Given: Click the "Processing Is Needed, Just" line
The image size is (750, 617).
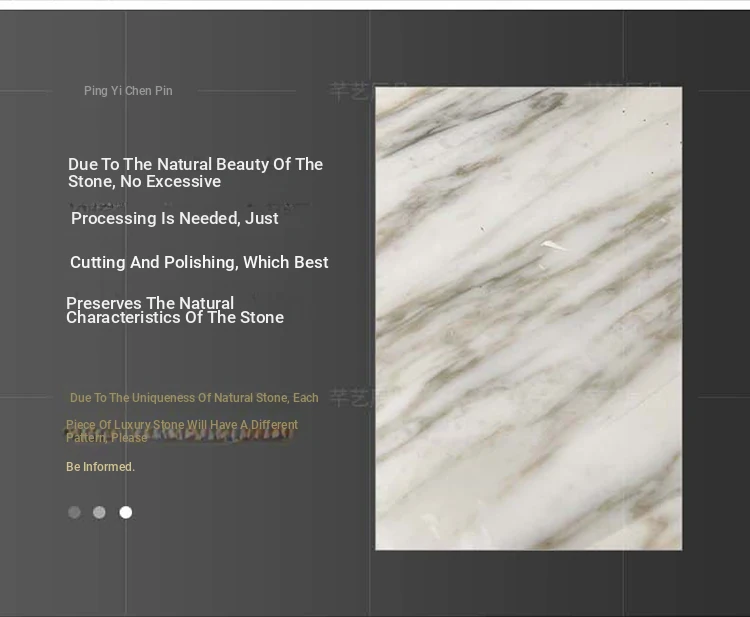Looking at the screenshot, I should point(175,218).
